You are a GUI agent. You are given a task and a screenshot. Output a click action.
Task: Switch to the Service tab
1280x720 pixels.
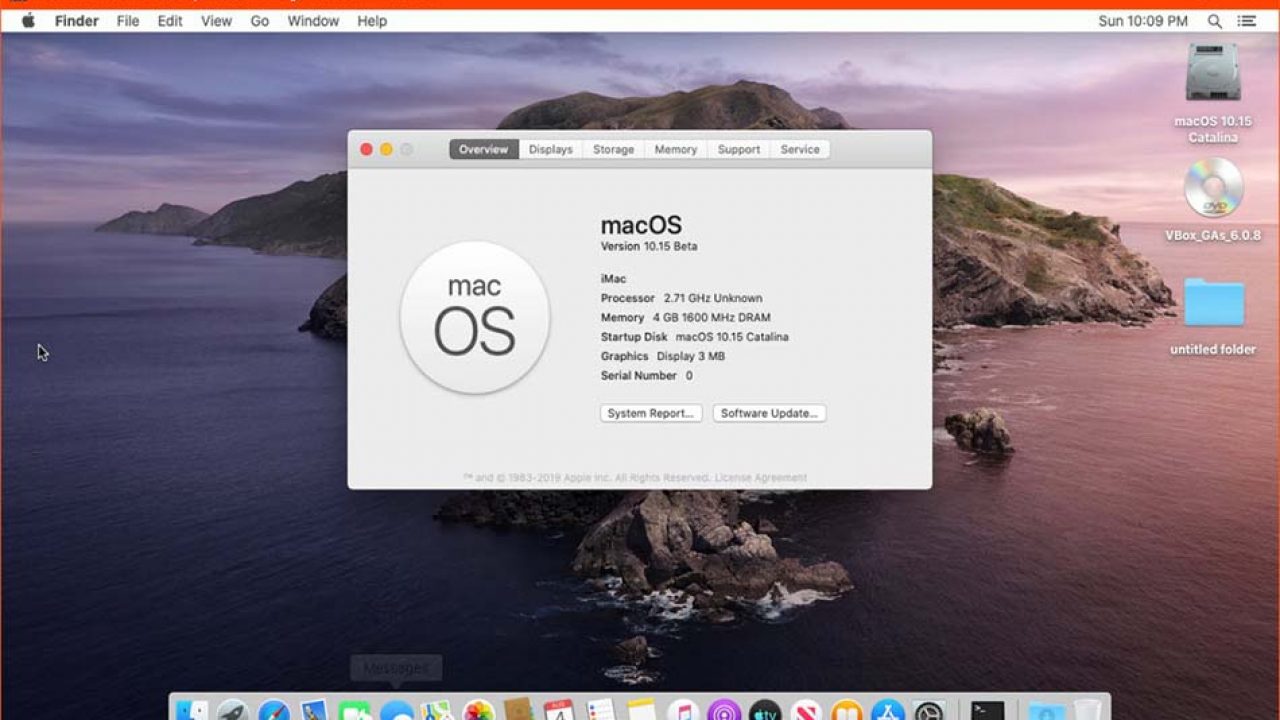tap(800, 149)
